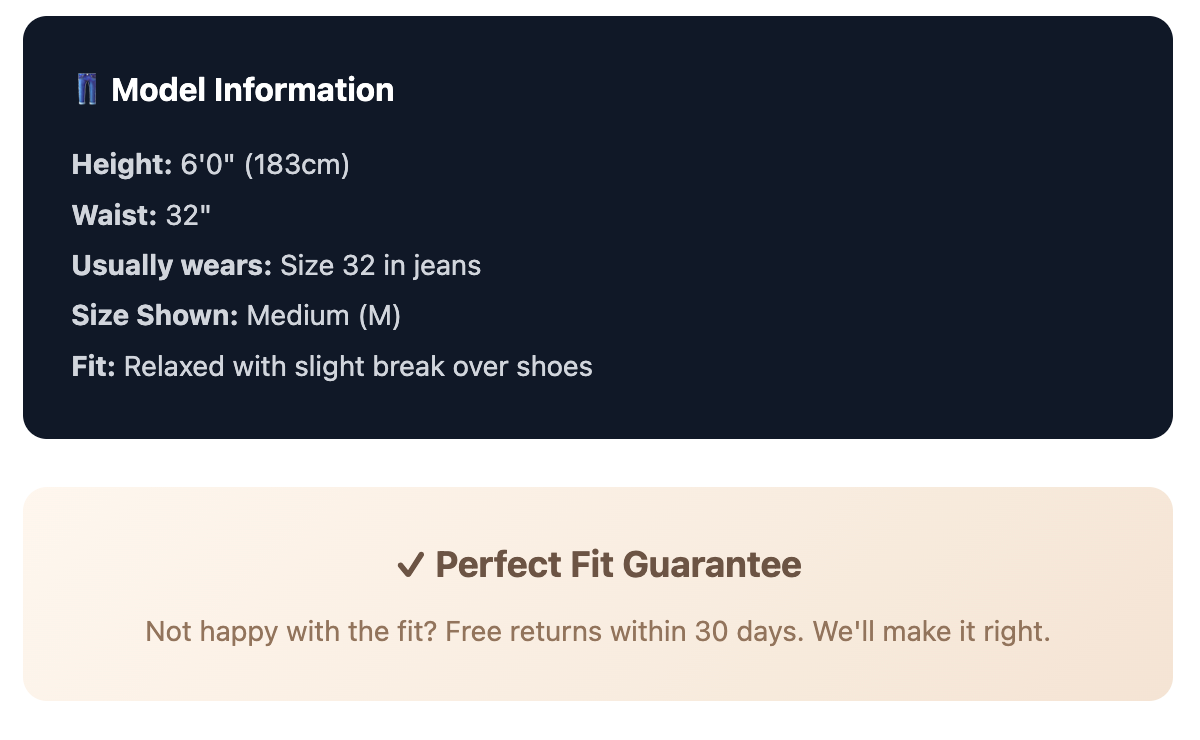Click the bold Fit label
Viewport: 1200px width, 740px height.
coord(93,366)
